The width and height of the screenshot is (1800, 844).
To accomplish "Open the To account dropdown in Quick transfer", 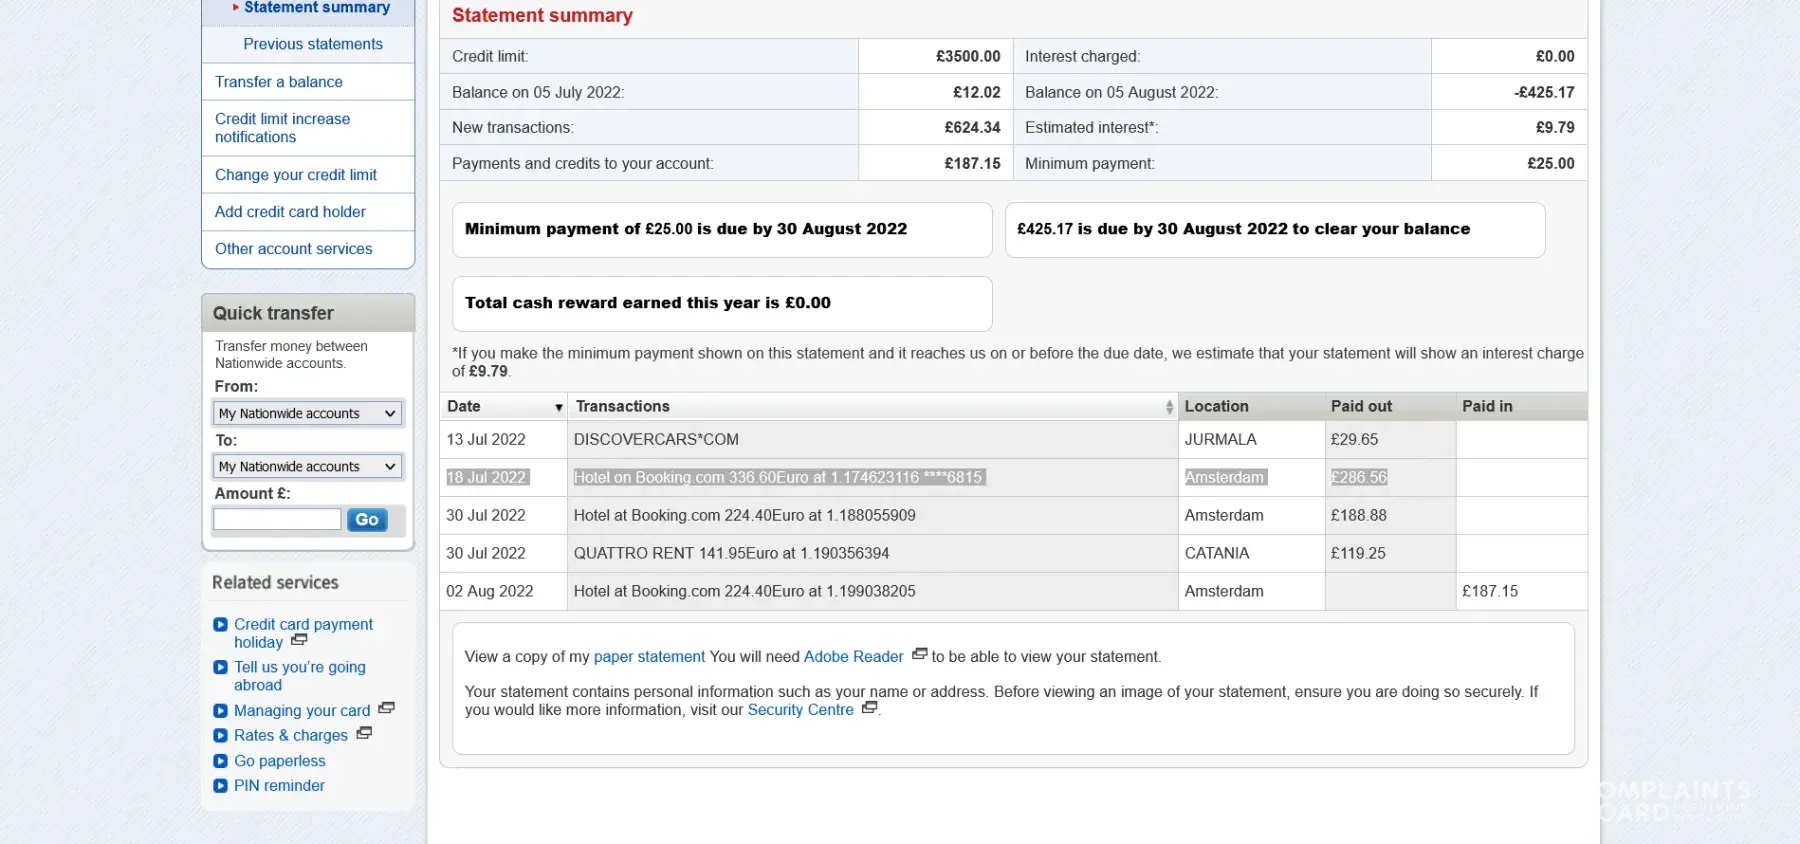I will tap(307, 467).
